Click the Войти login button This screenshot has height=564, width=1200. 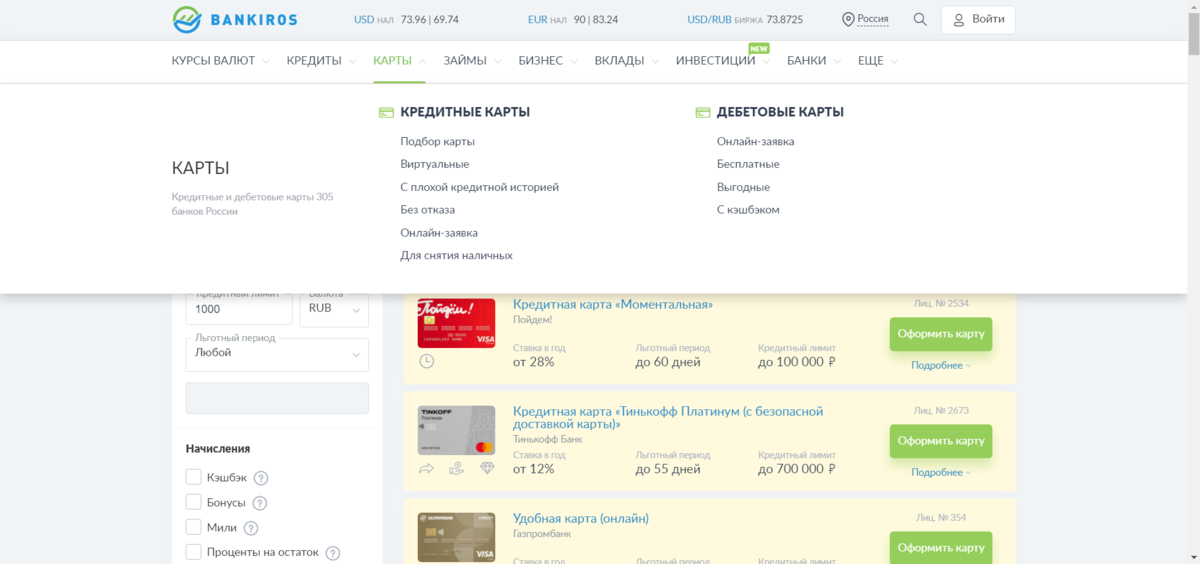tap(978, 19)
